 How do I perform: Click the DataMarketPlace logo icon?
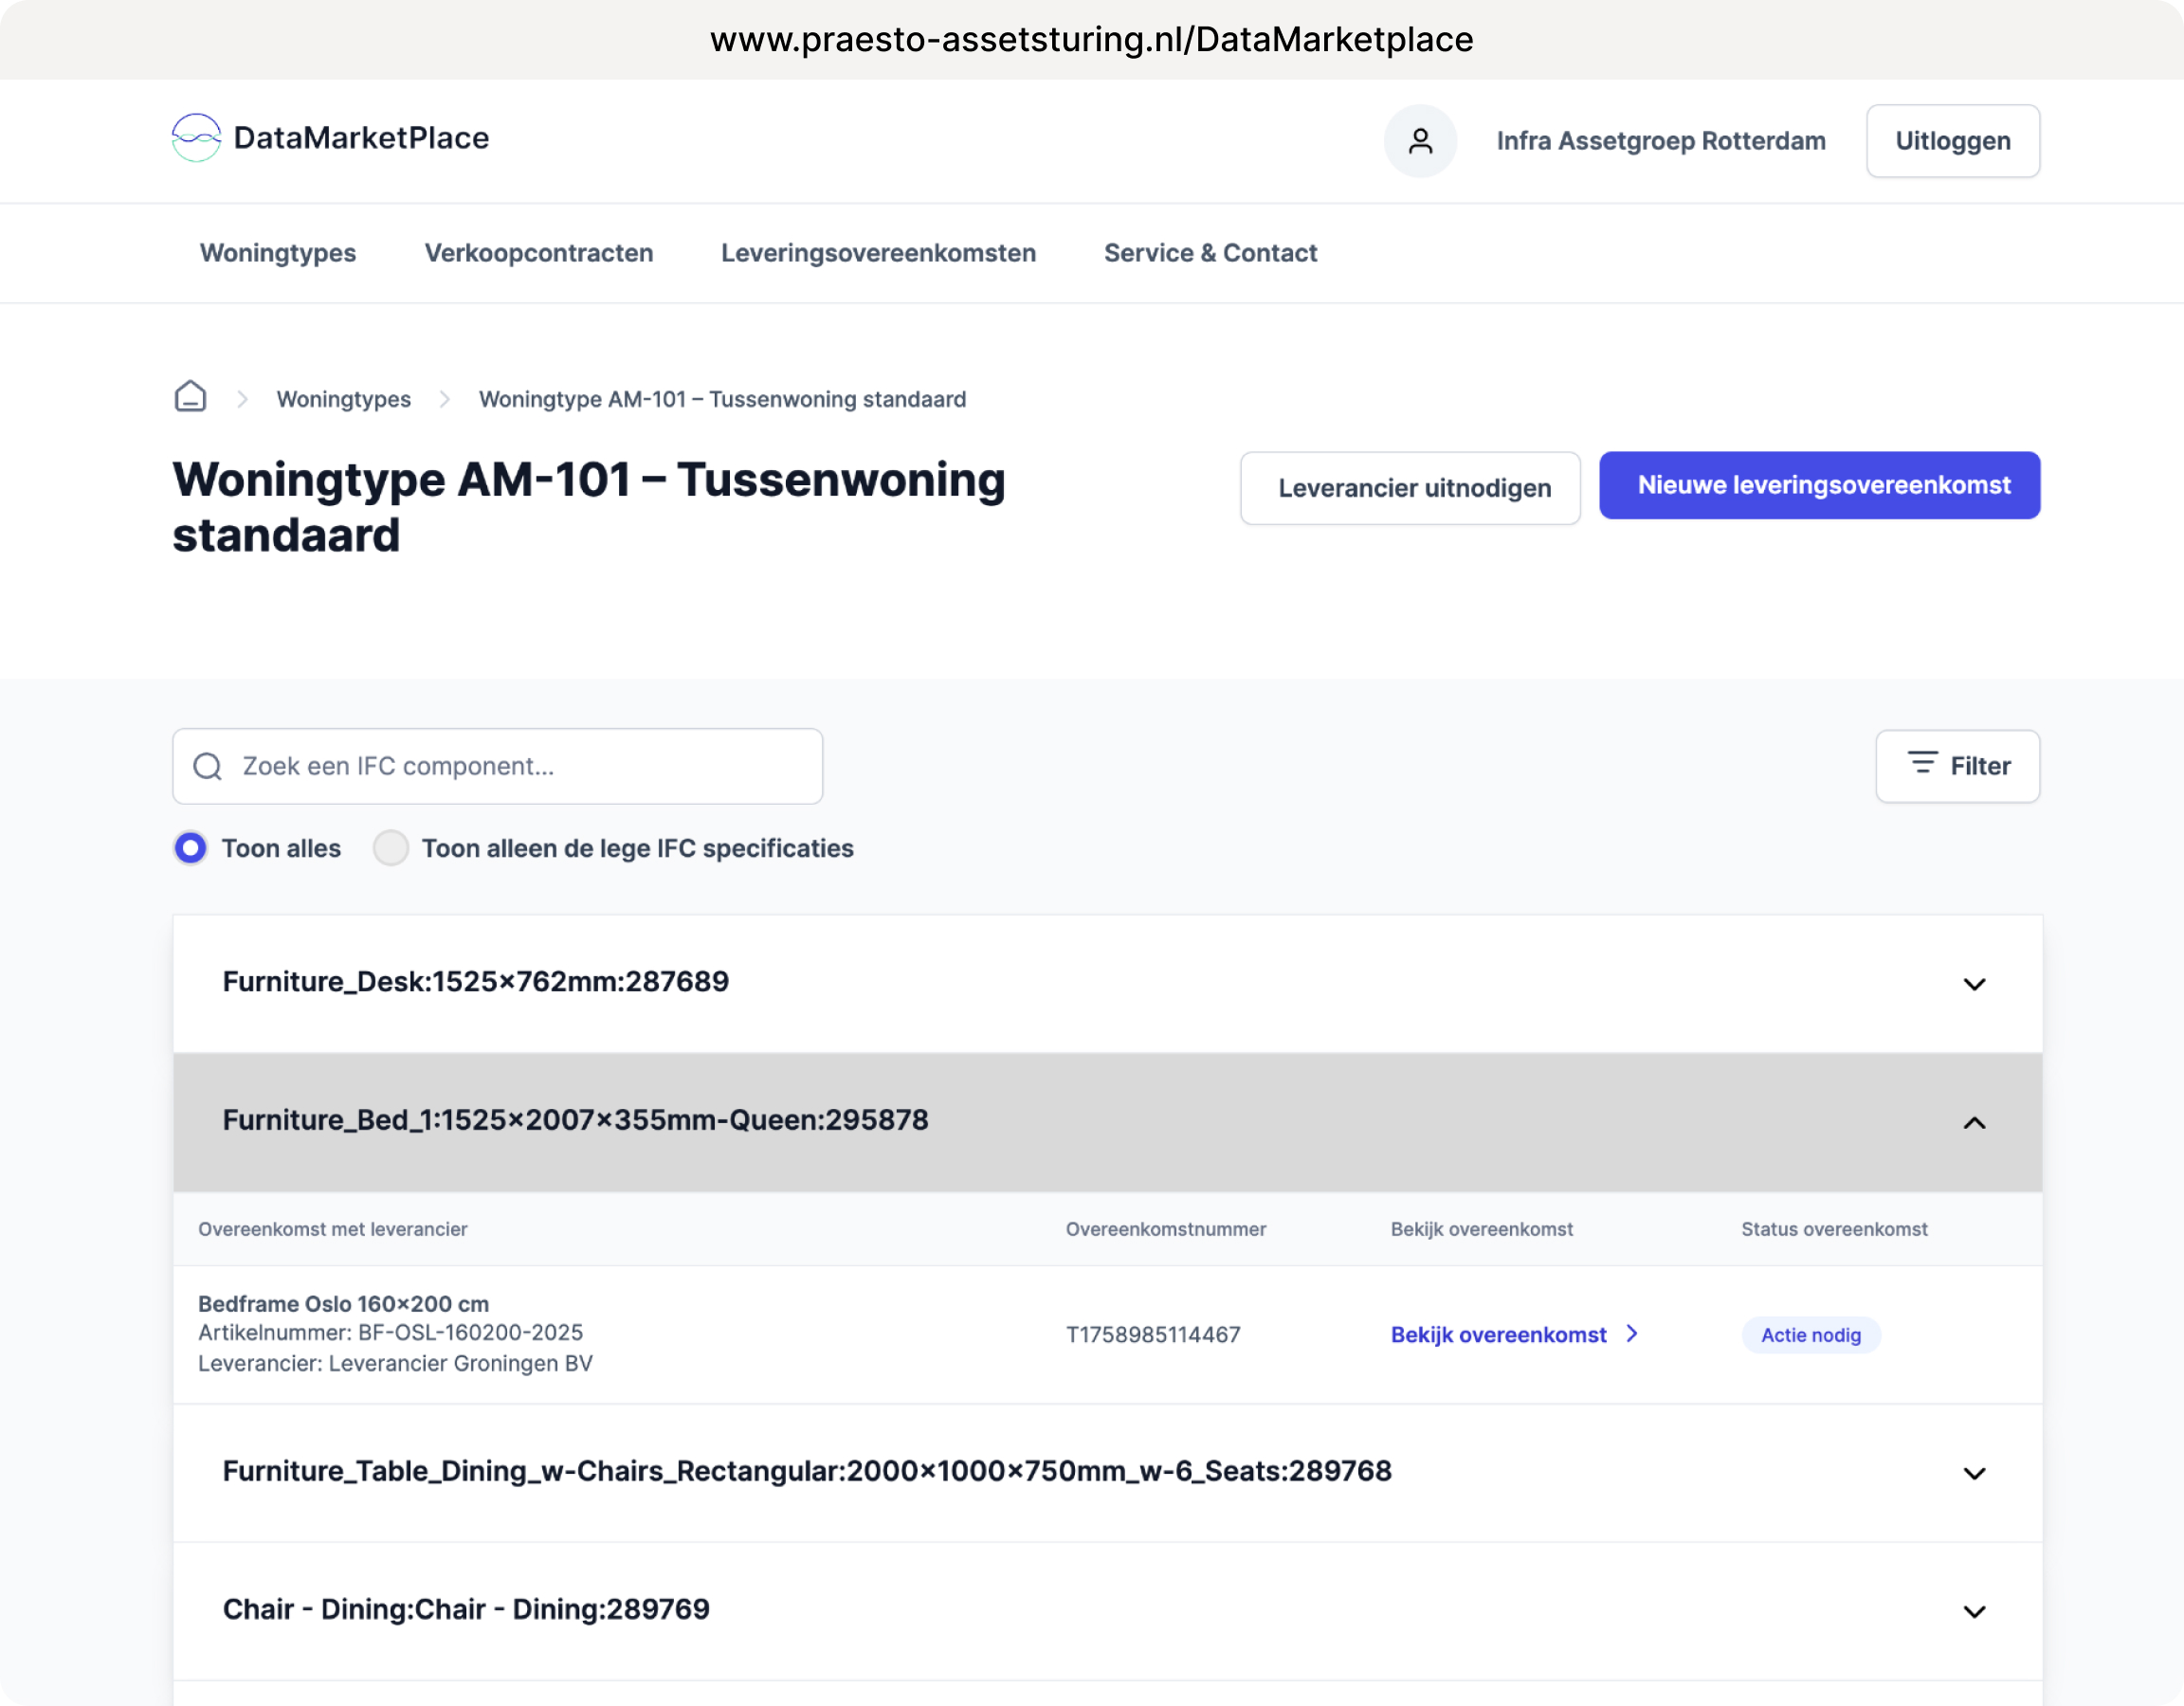coord(196,138)
